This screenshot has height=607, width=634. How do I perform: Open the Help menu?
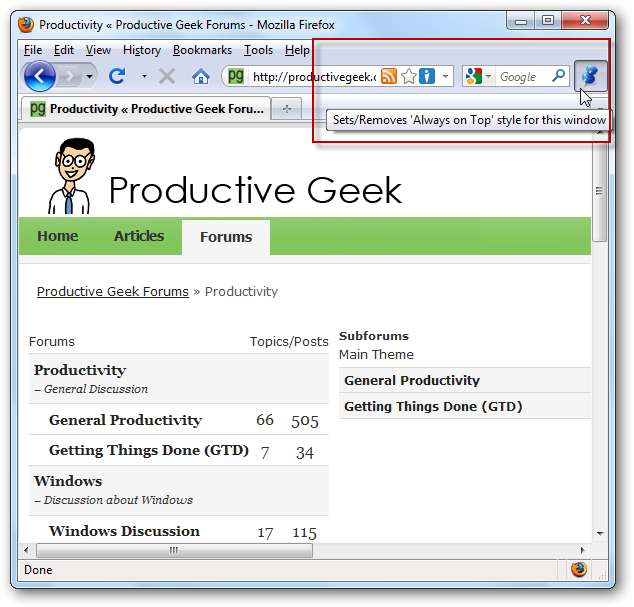[x=297, y=50]
